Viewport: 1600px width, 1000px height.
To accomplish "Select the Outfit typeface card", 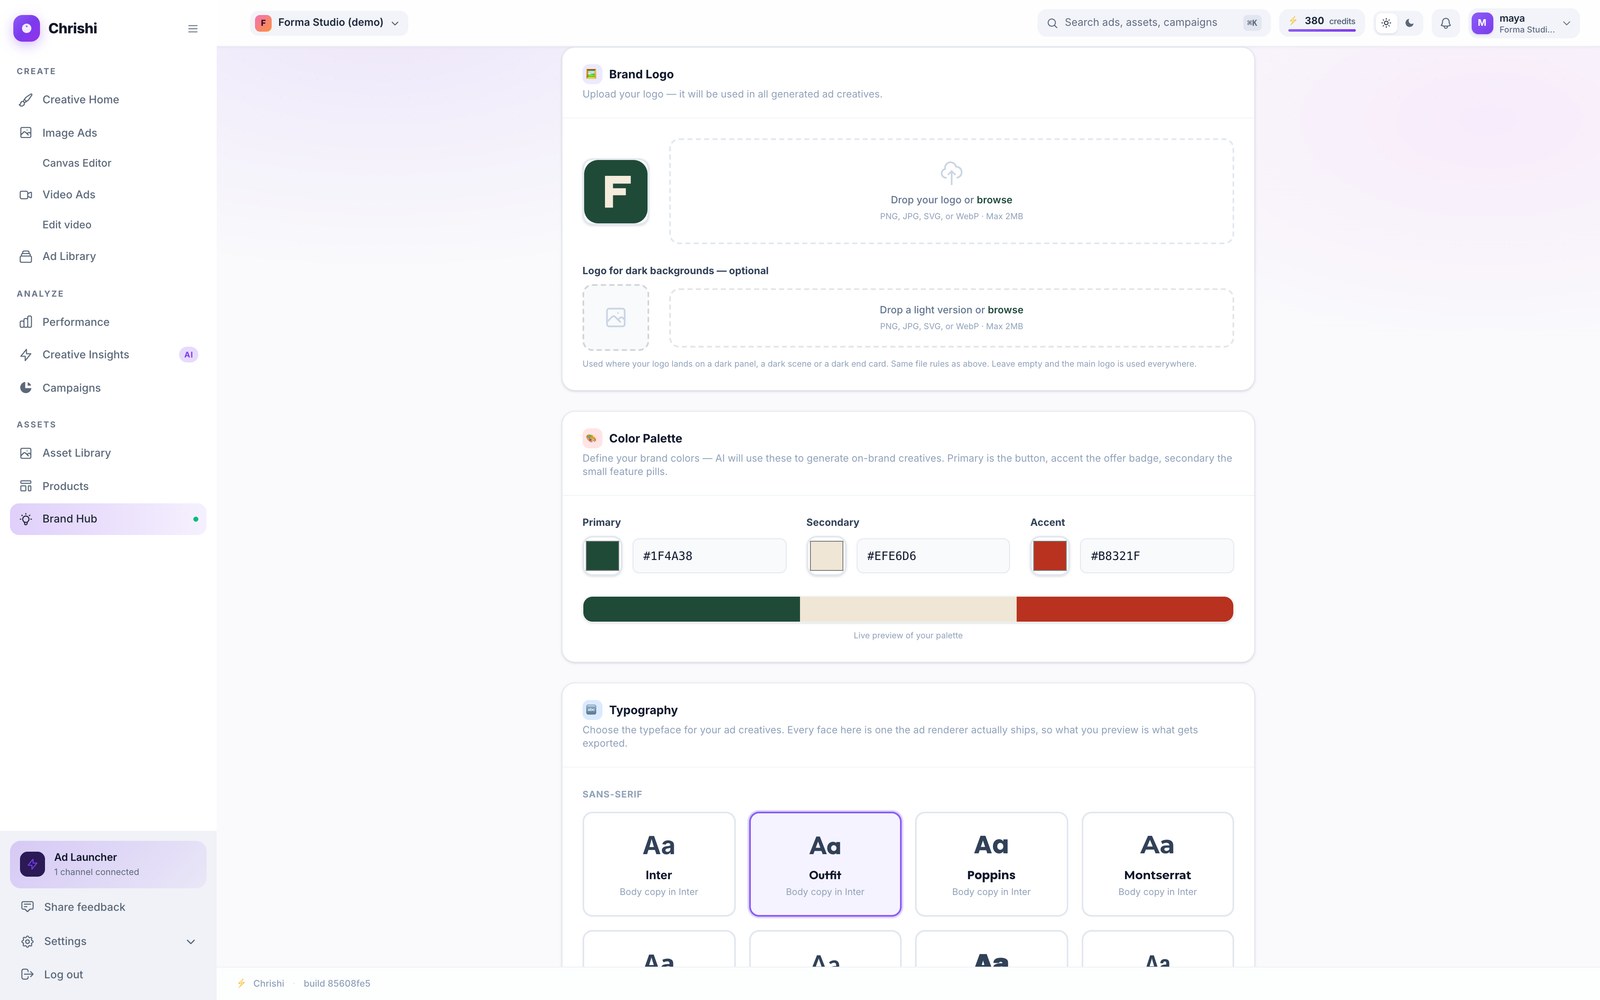I will coord(825,864).
